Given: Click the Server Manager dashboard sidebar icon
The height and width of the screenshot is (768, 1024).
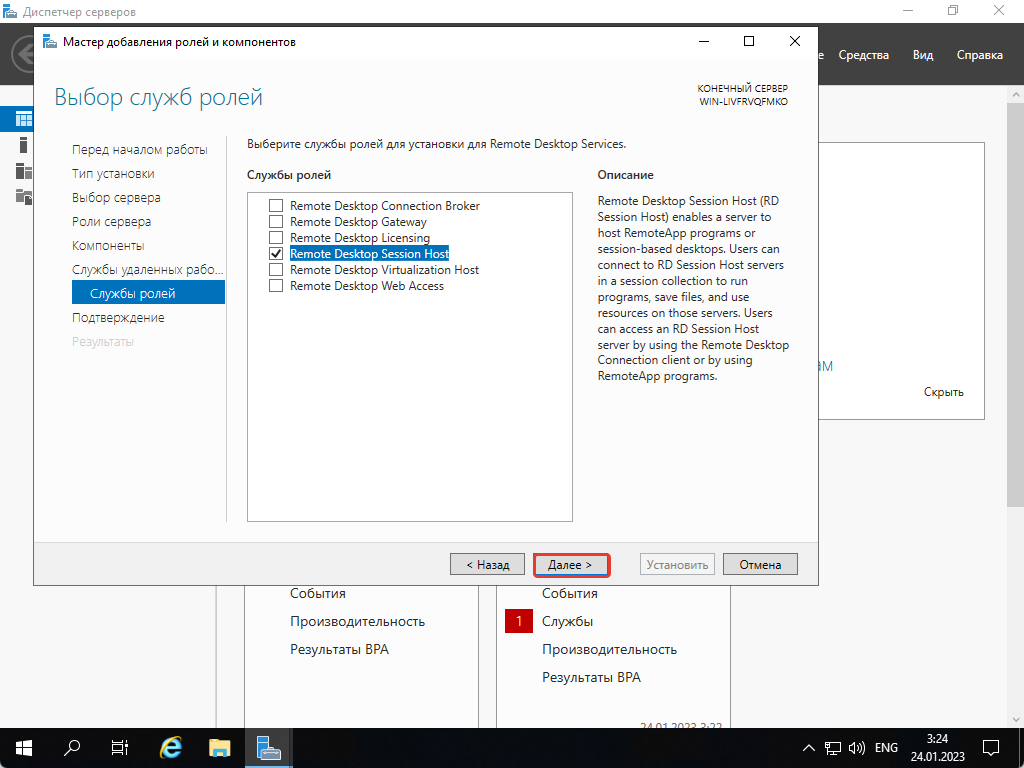Looking at the screenshot, I should coord(22,119).
